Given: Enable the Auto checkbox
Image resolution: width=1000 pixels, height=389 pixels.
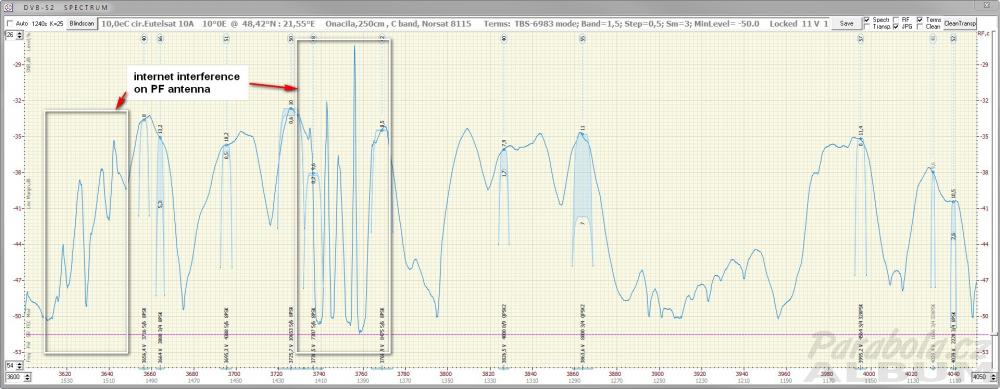Looking at the screenshot, I should tap(10, 23).
